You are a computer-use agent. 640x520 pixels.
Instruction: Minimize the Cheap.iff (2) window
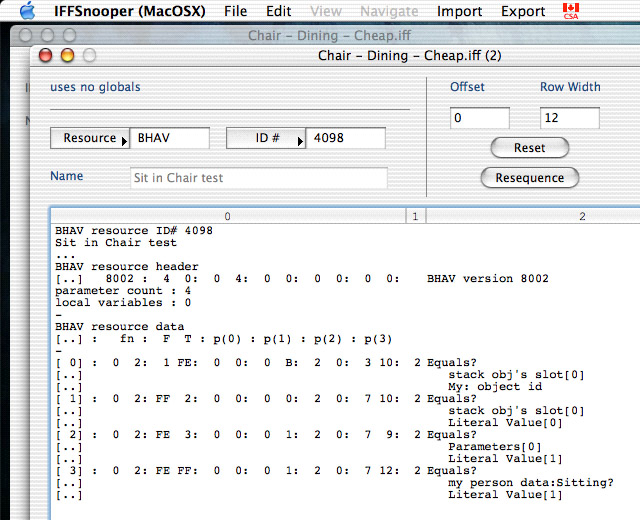(68, 56)
